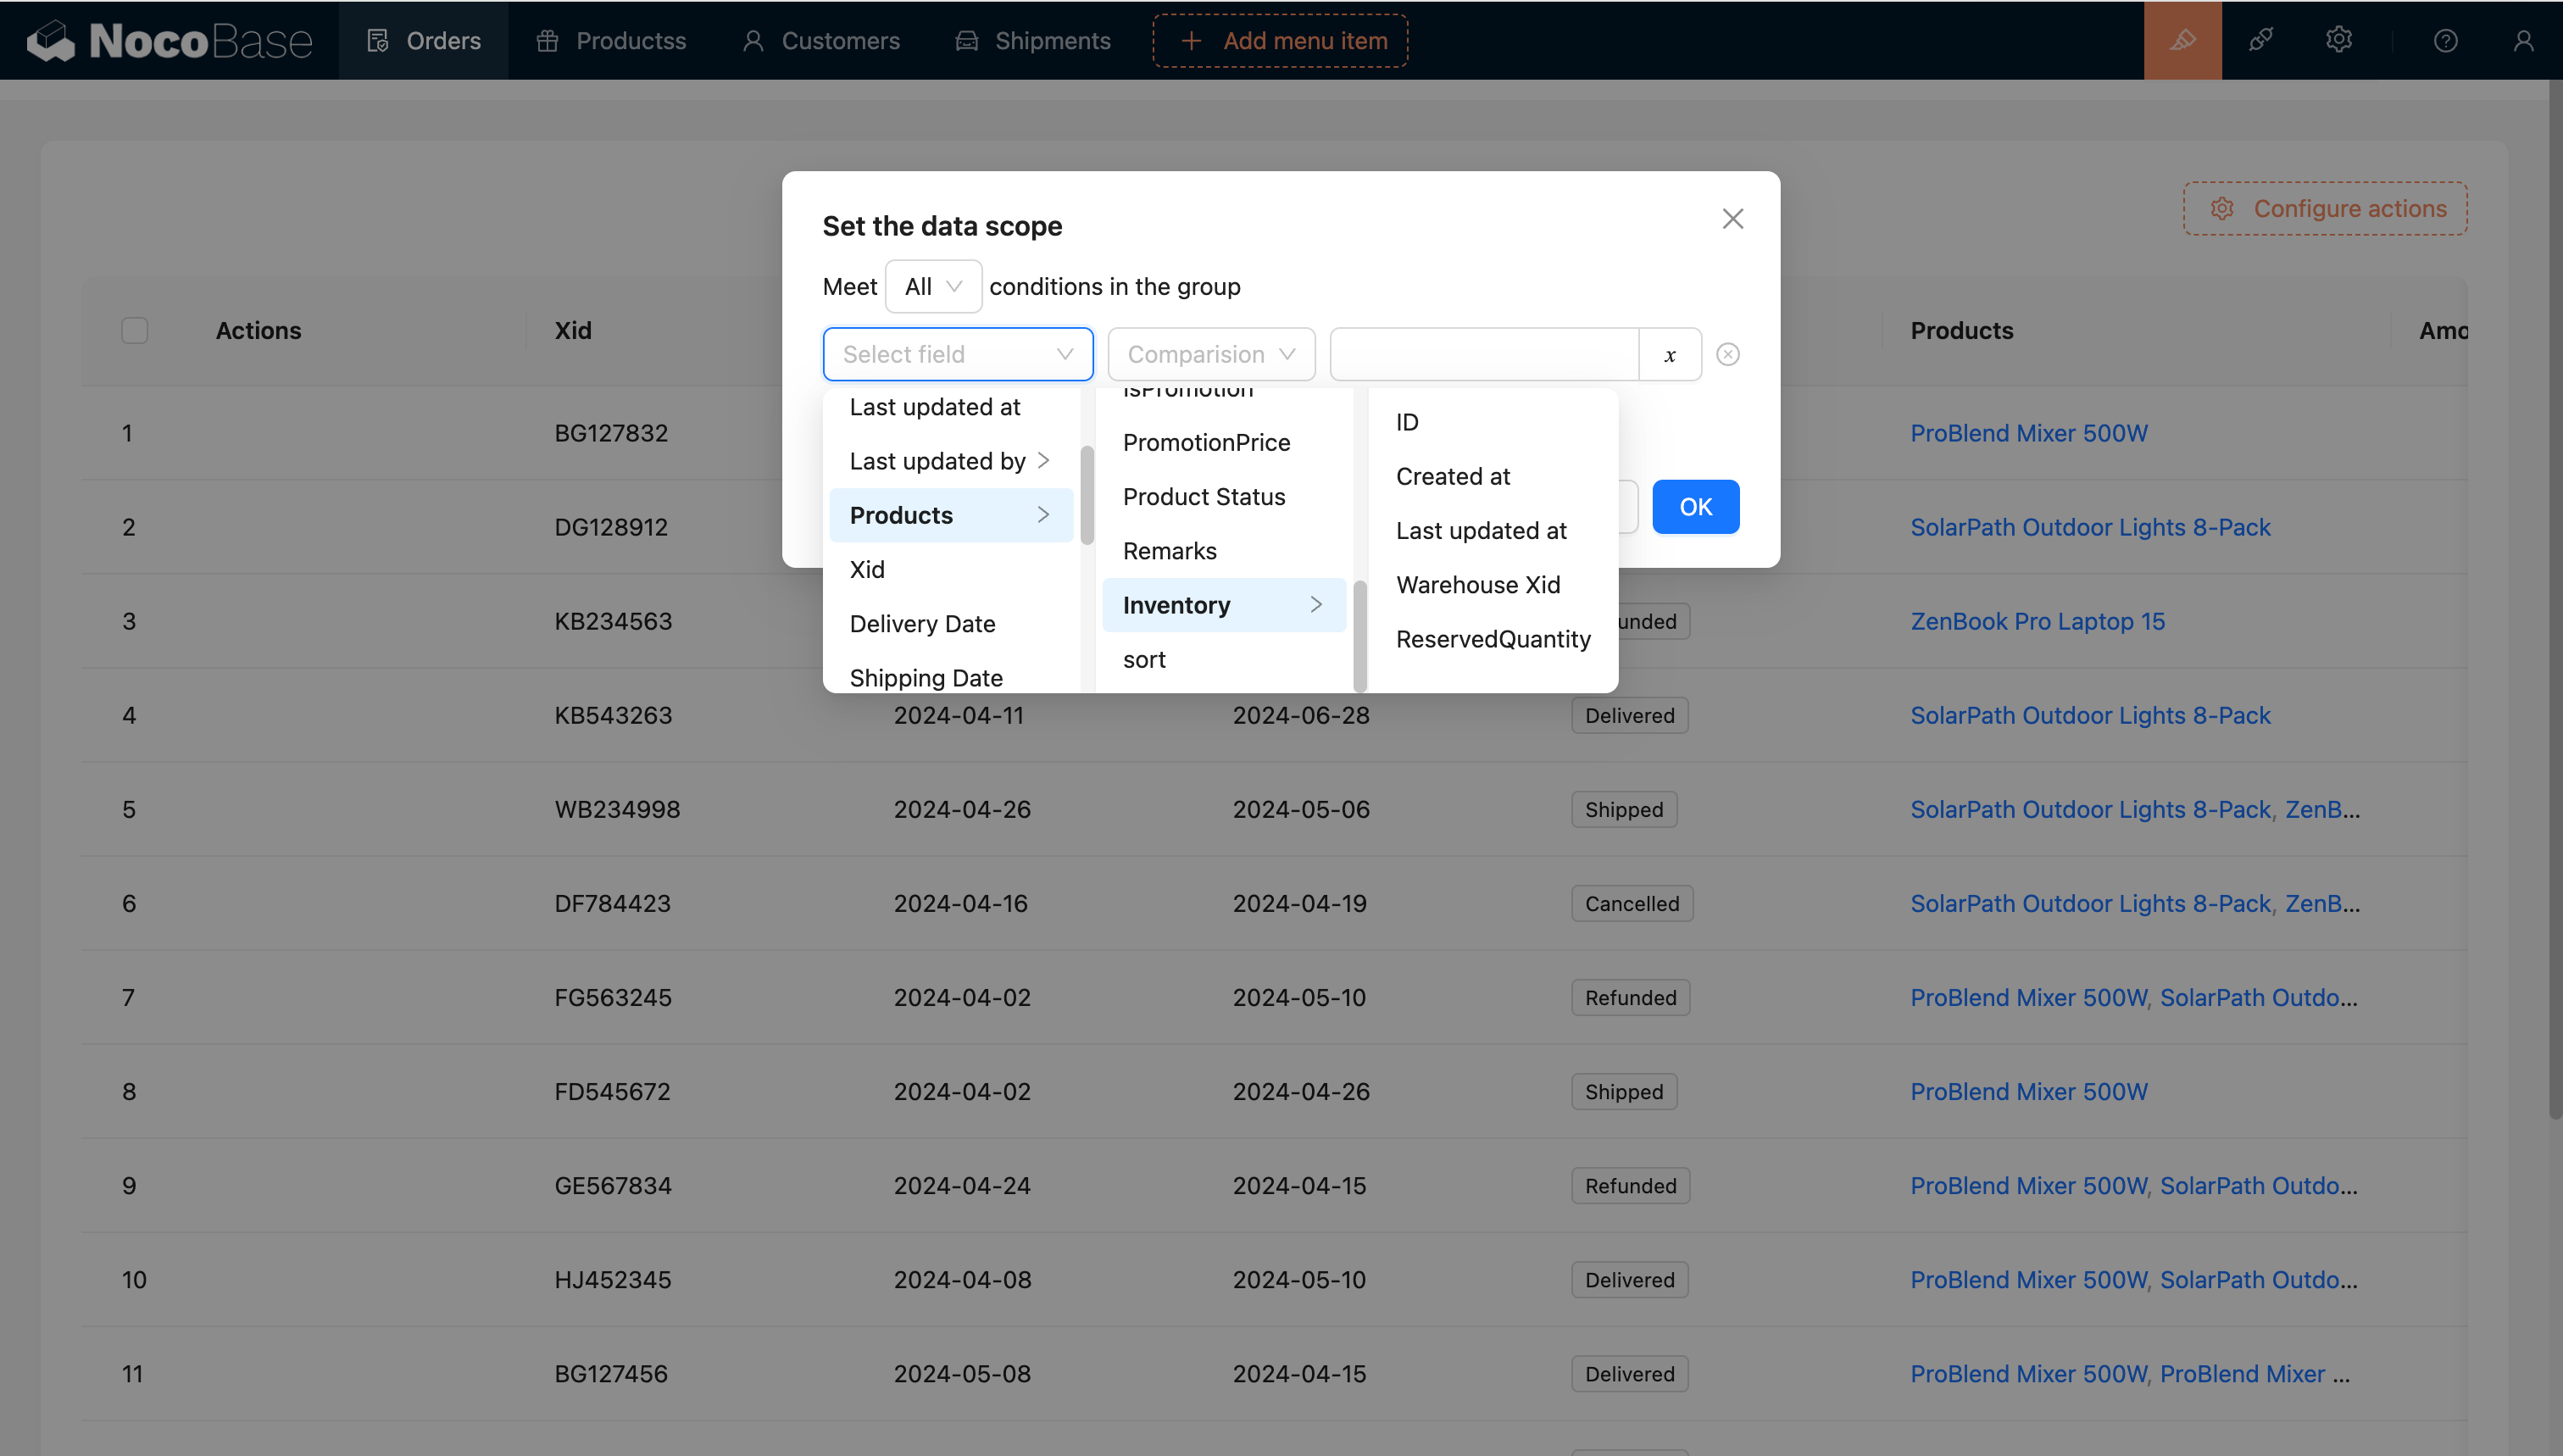Open the help question-mark icon

coord(2445,40)
